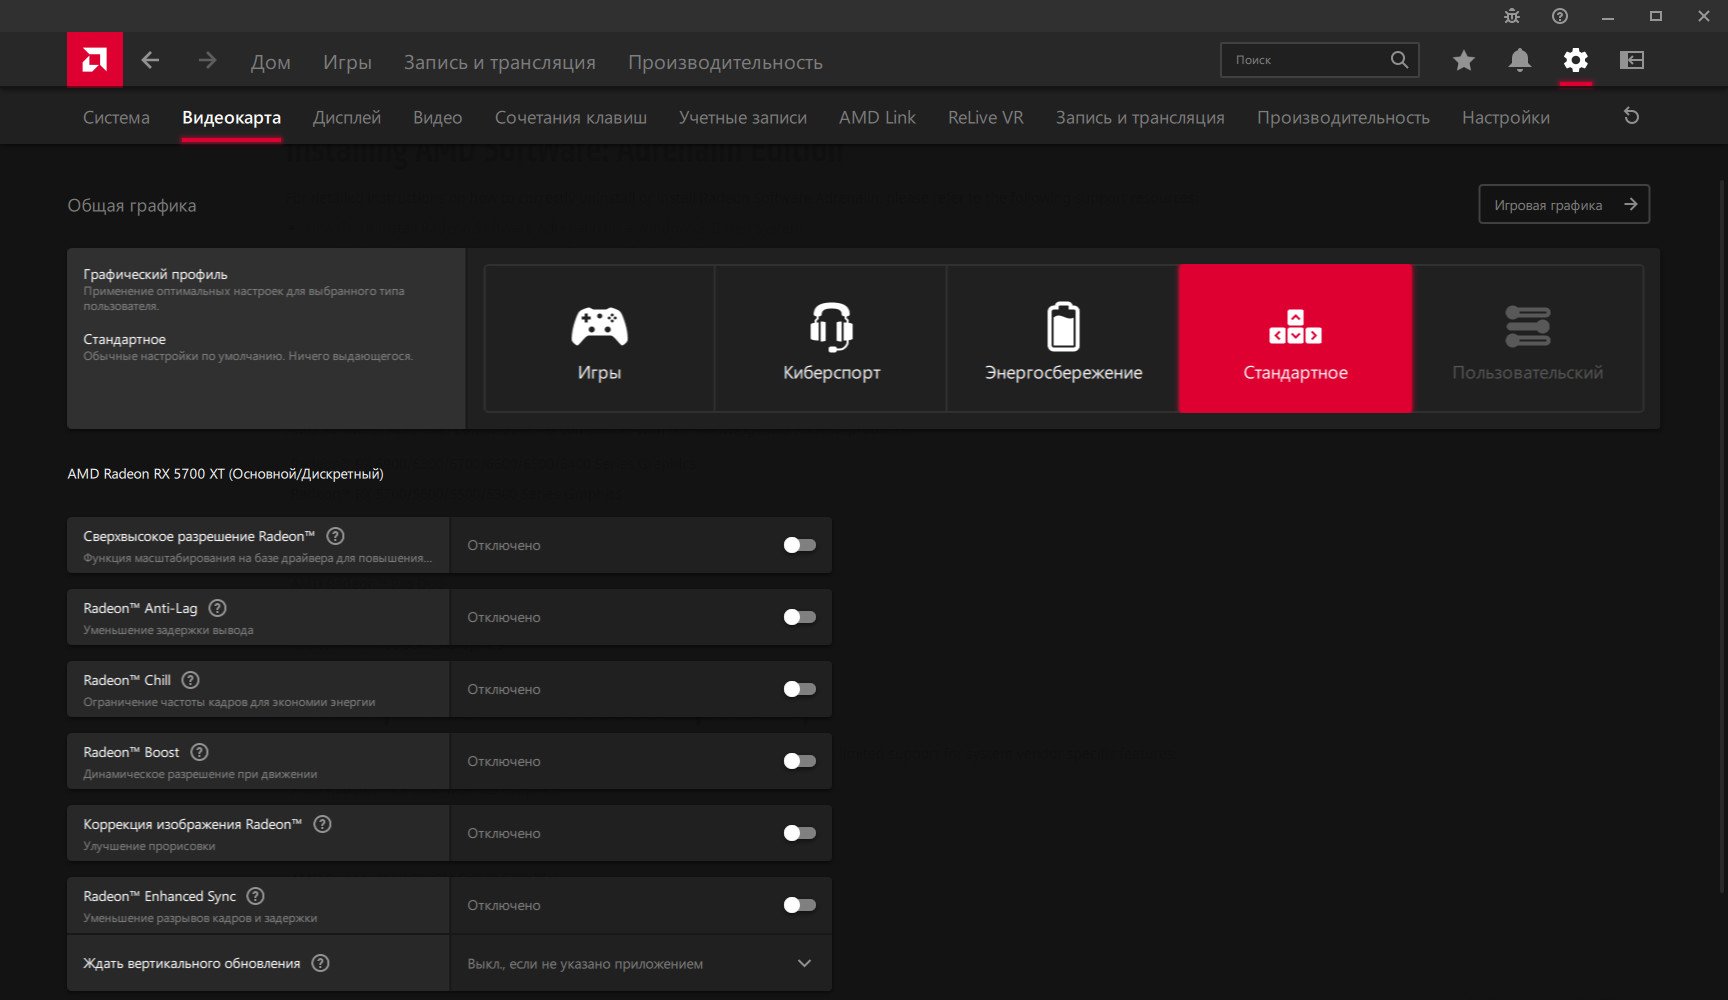Enable Radeon Anti-Lag toggle

coord(799,617)
